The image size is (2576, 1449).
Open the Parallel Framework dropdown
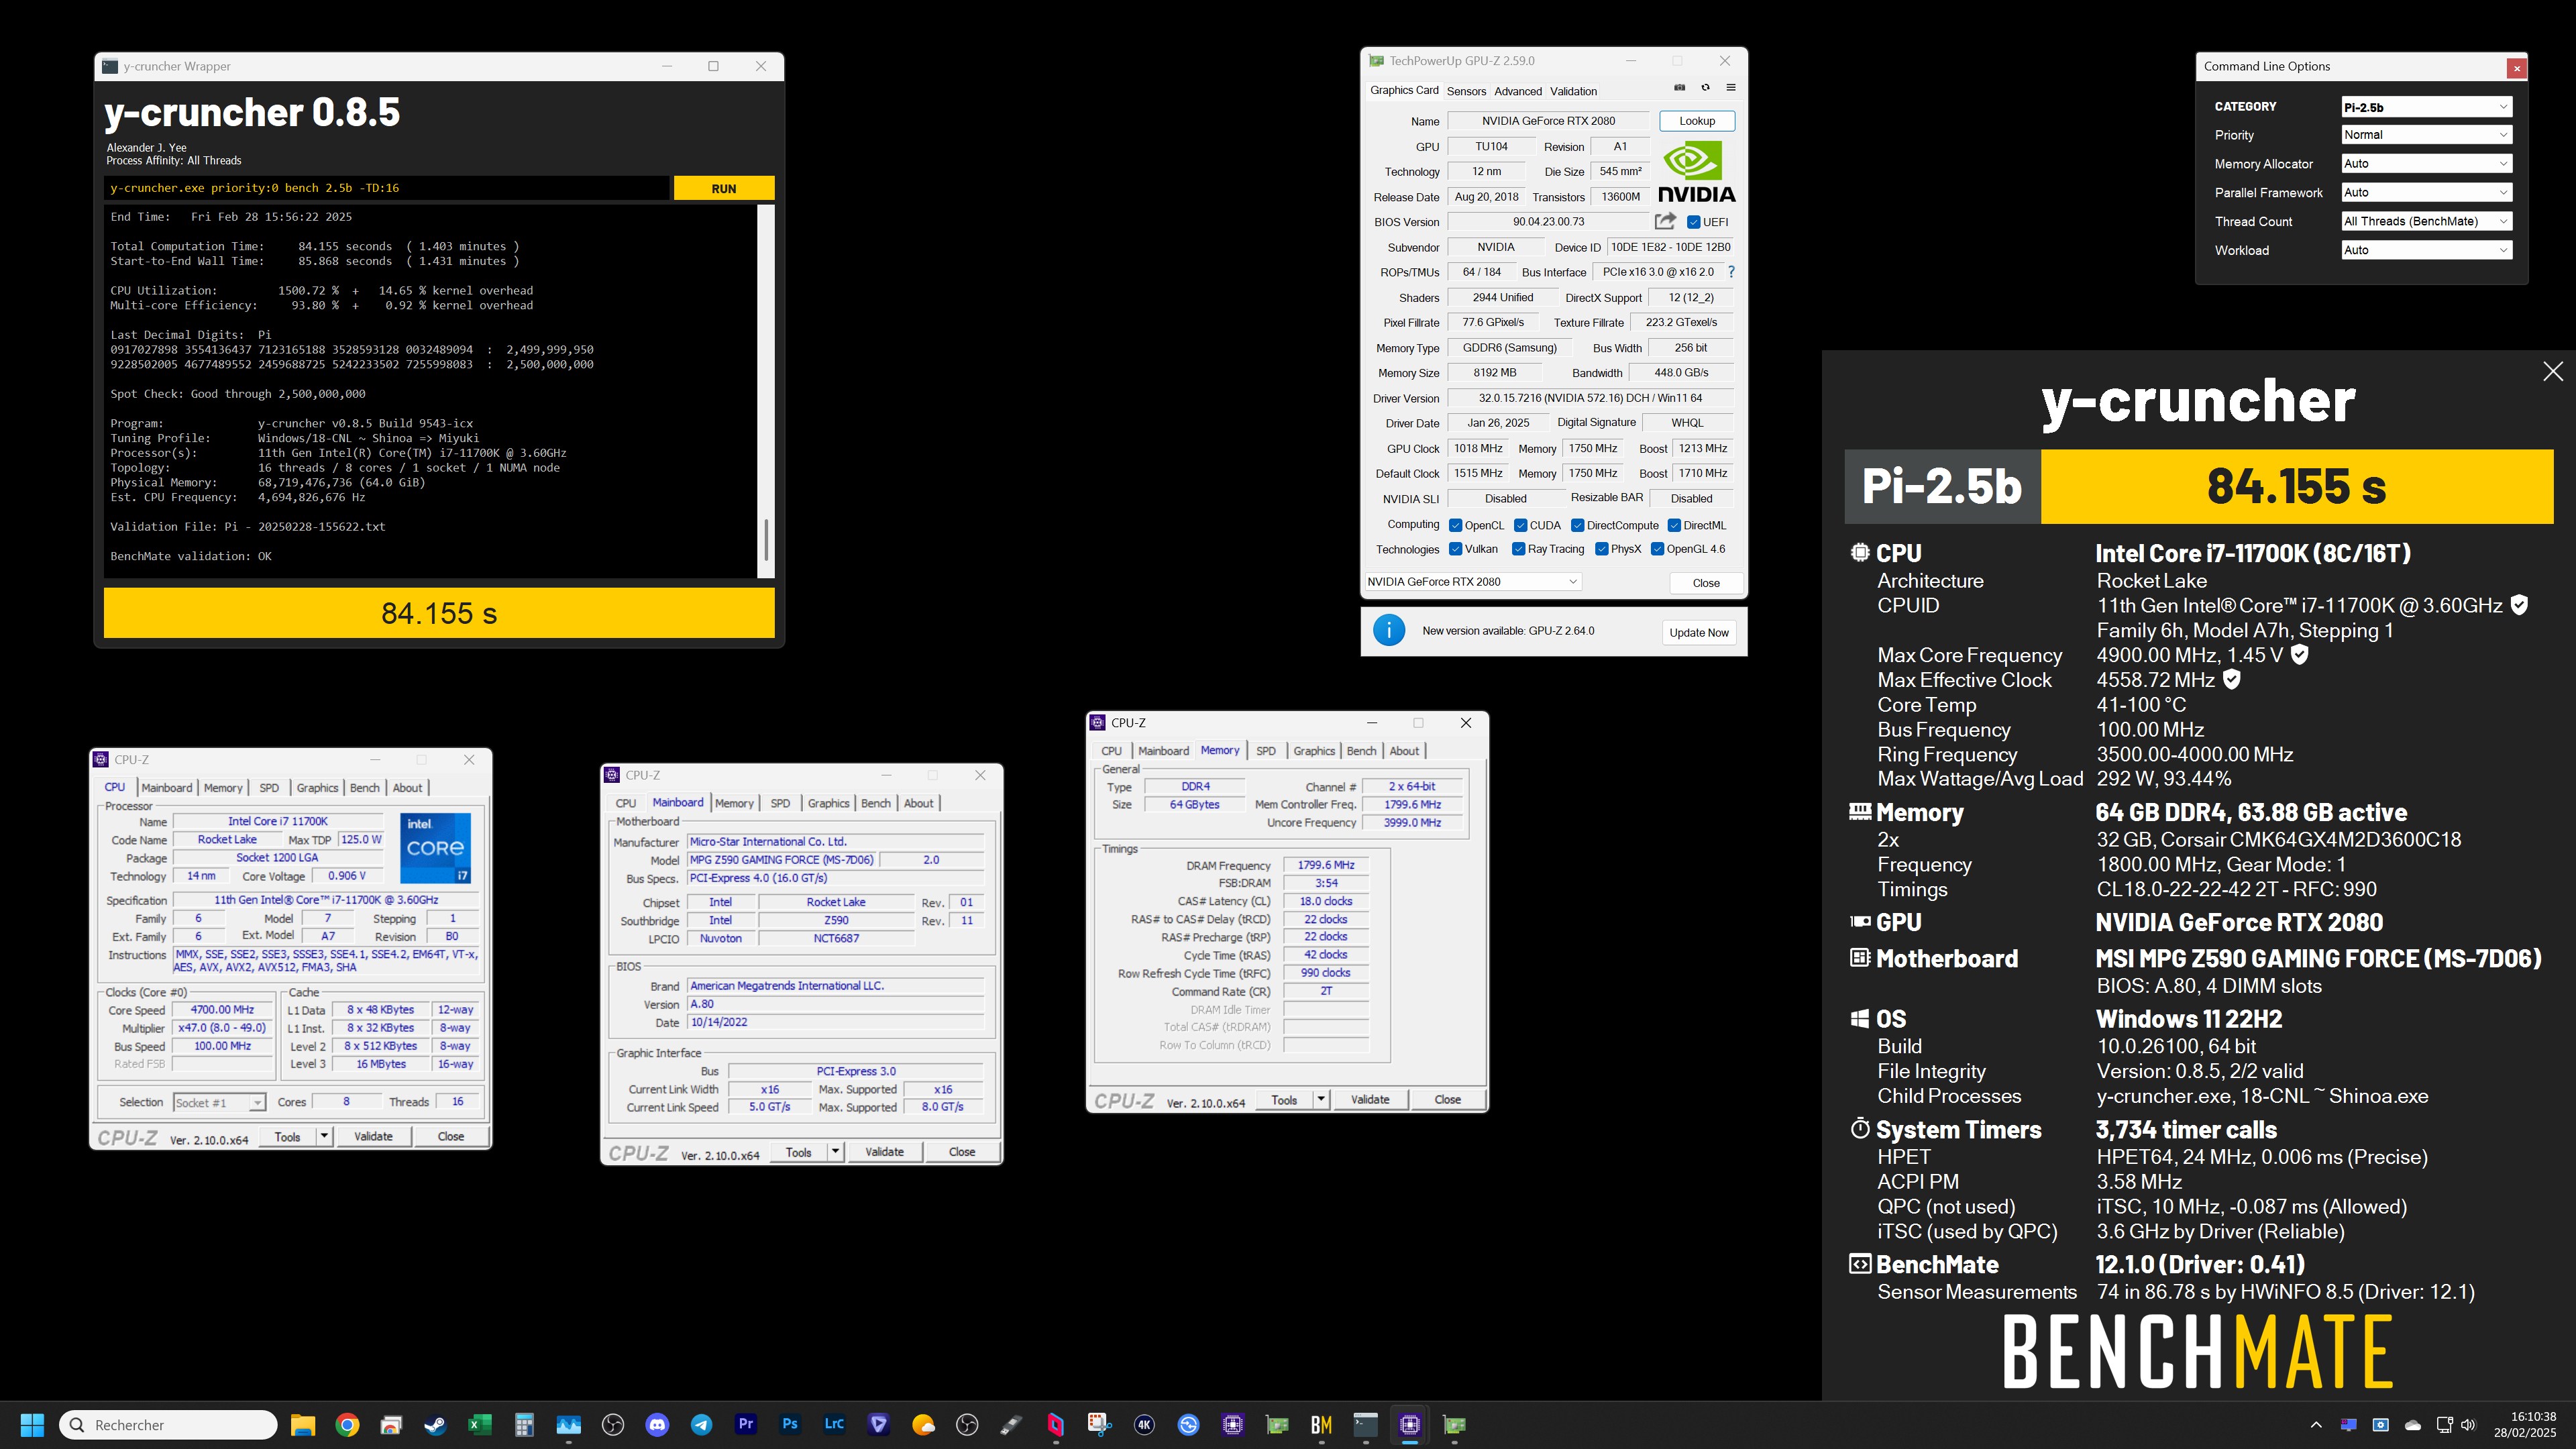2426,193
